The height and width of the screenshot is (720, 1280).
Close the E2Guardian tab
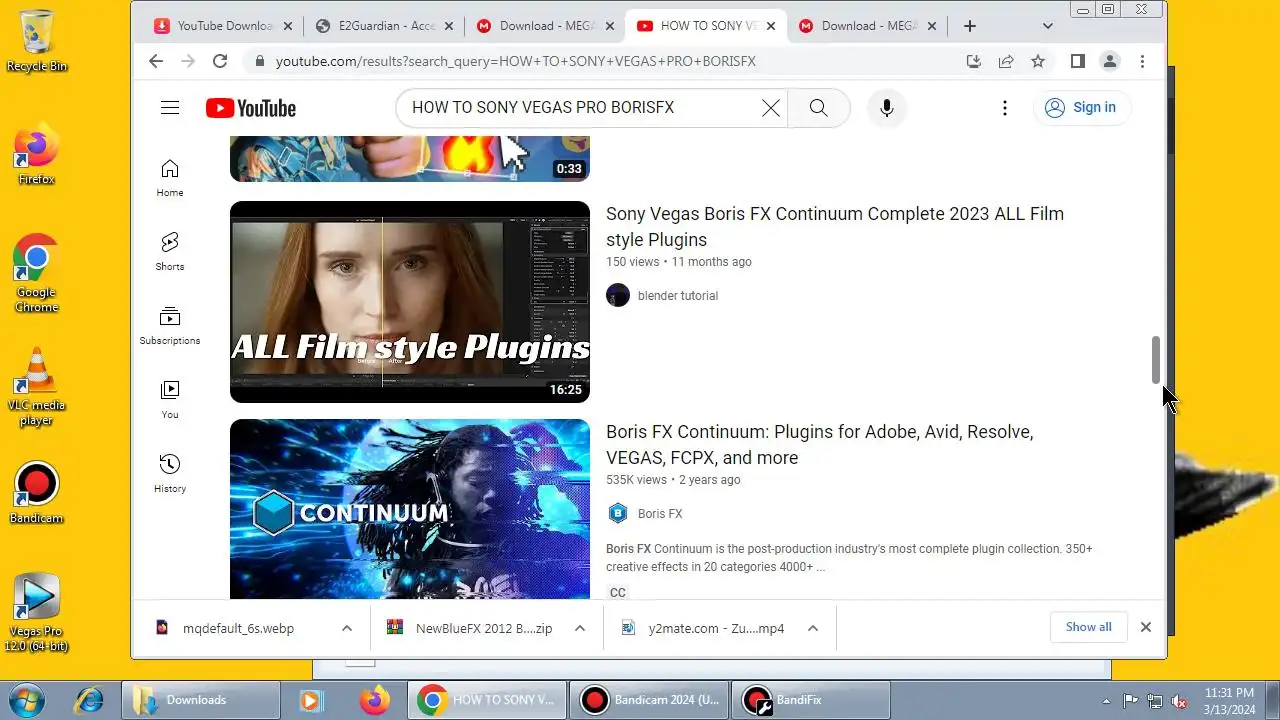tap(448, 26)
